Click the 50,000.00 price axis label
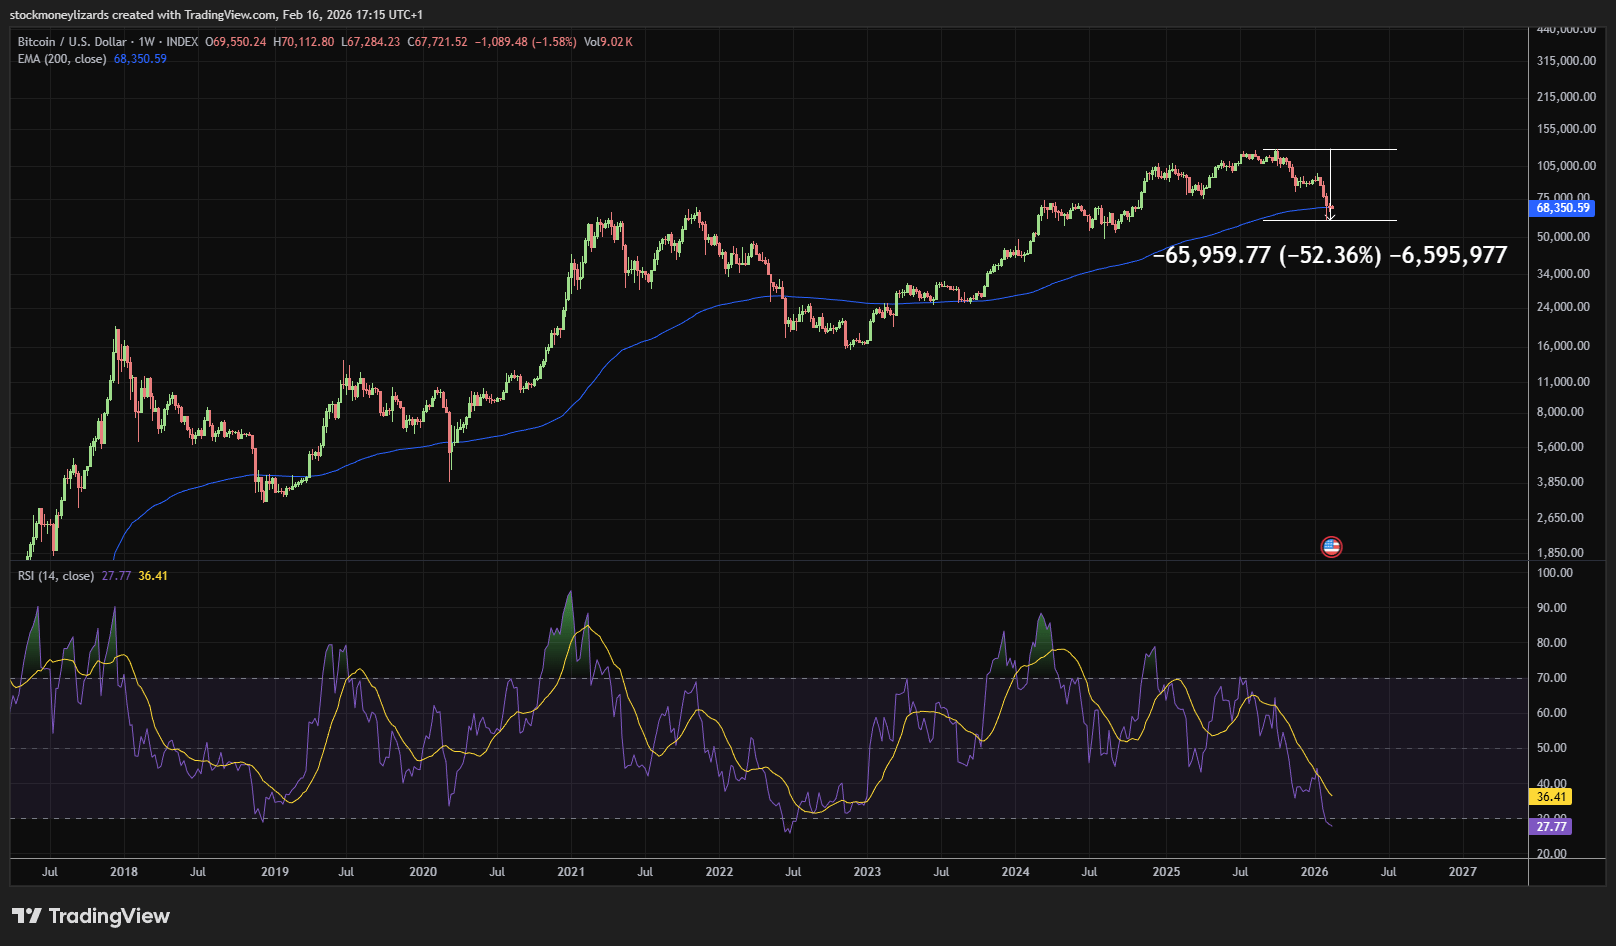Image resolution: width=1616 pixels, height=946 pixels. 1563,237
